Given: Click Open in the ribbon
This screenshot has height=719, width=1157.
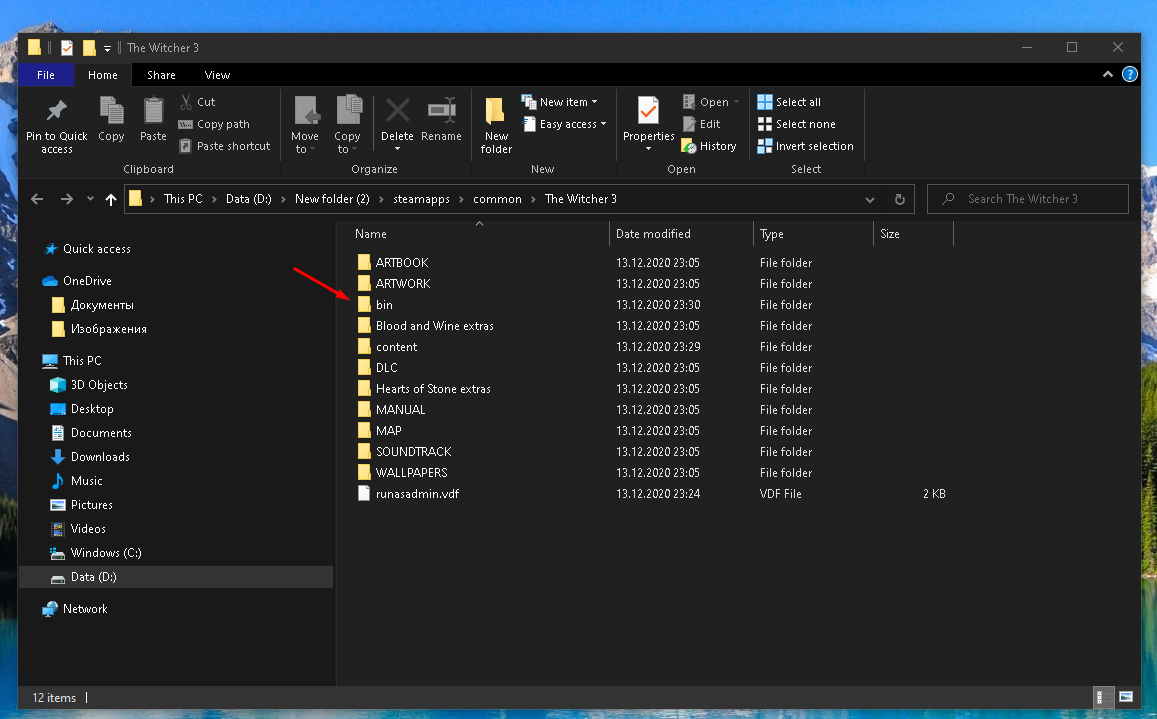Looking at the screenshot, I should coord(710,102).
